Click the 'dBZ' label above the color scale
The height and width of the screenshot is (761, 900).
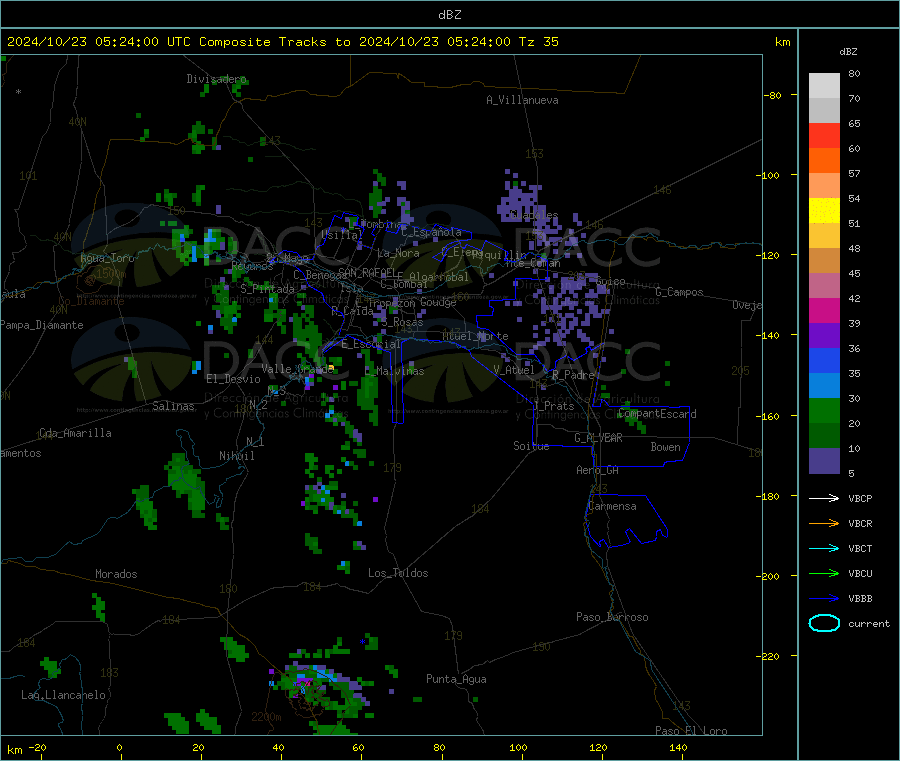coord(848,52)
